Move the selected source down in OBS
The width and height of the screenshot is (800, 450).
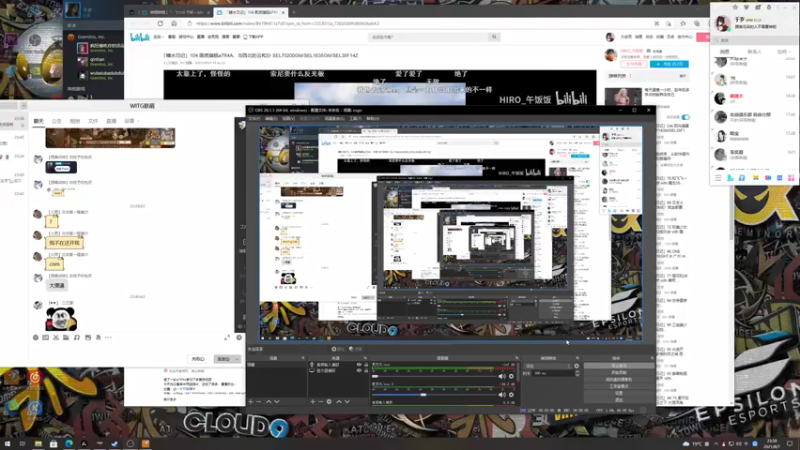pyautogui.click(x=347, y=402)
